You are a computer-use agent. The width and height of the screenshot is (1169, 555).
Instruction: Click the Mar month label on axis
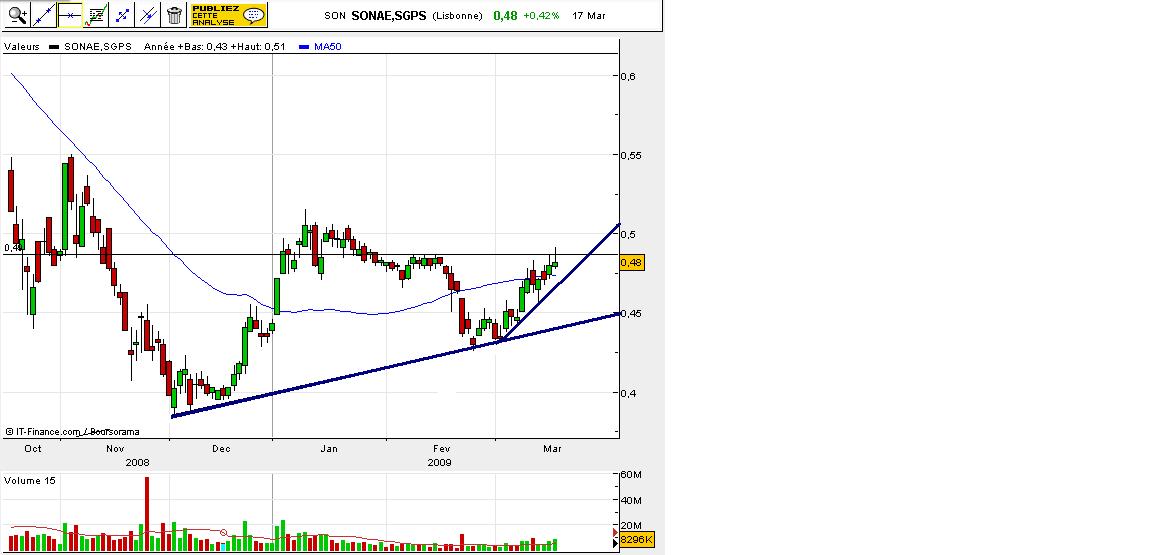[x=552, y=448]
